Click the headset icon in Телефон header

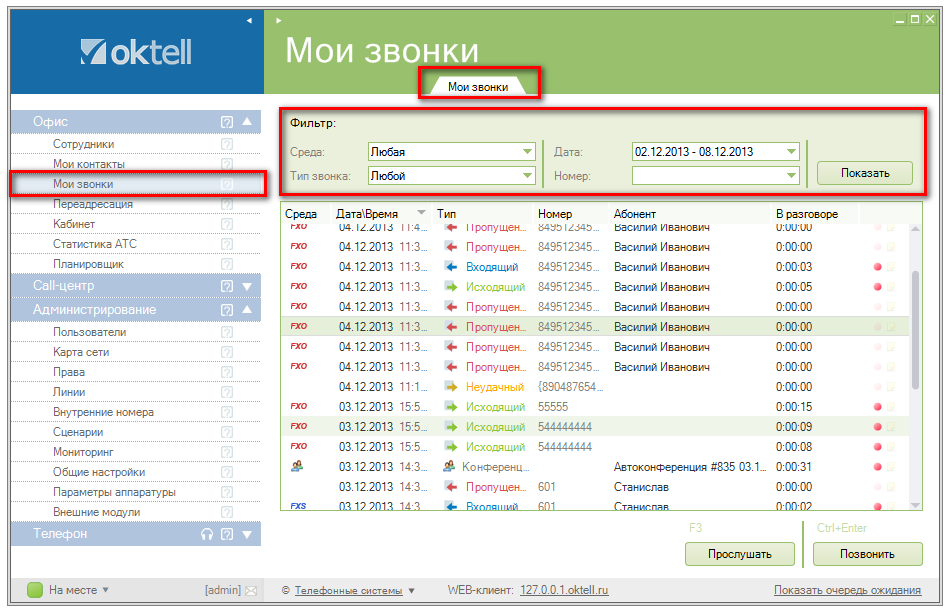pos(207,534)
